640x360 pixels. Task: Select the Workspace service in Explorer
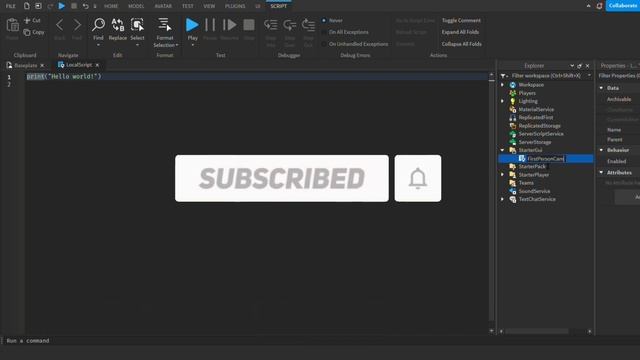point(531,85)
